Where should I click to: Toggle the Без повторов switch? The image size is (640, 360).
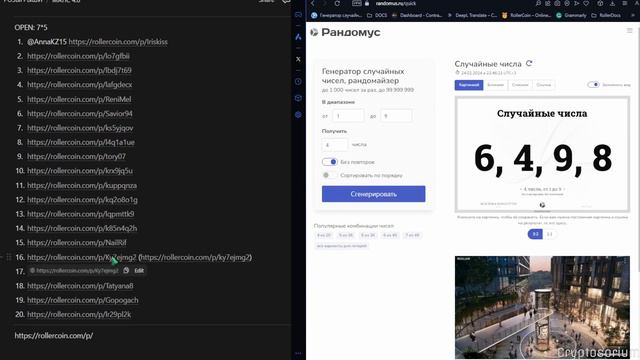[x=330, y=162]
